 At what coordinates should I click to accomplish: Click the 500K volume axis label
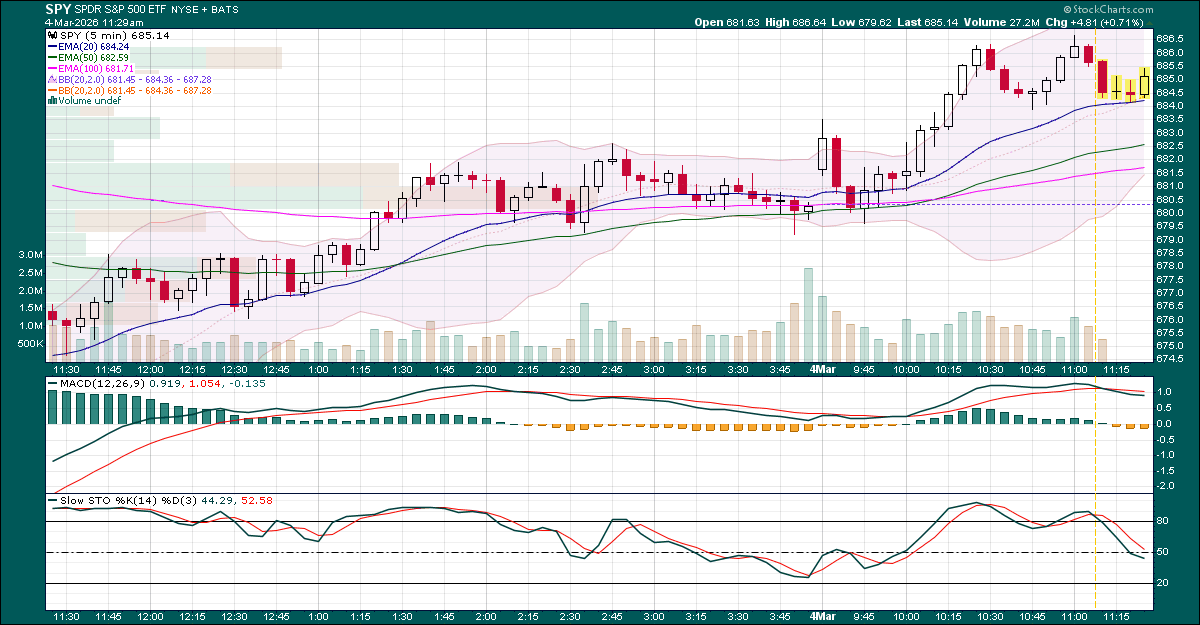pyautogui.click(x=30, y=343)
